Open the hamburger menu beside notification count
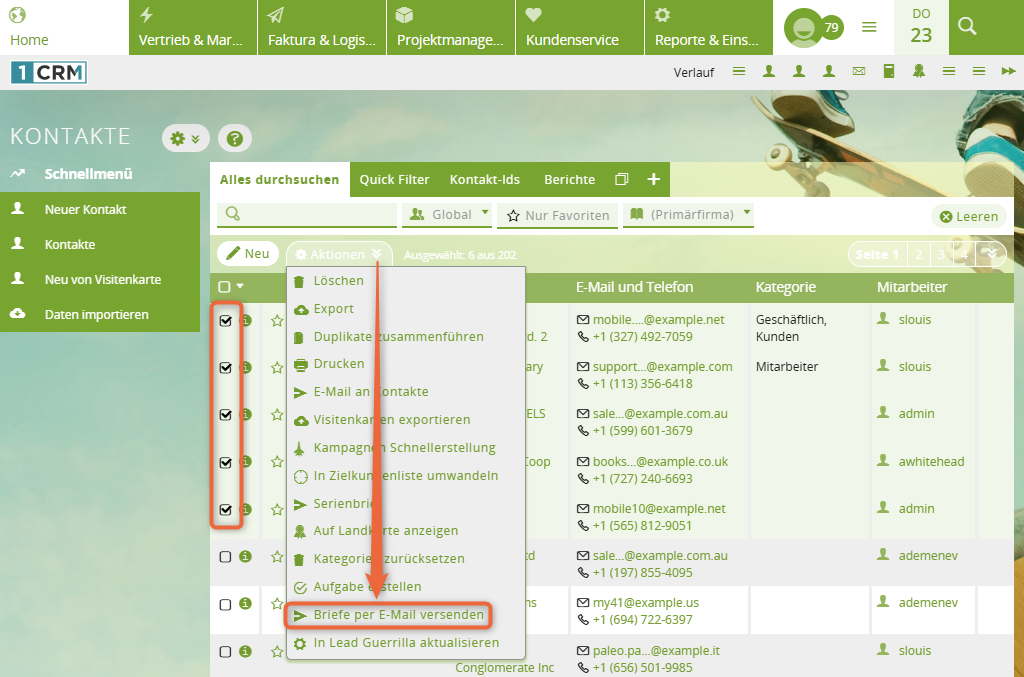The width and height of the screenshot is (1024, 677). coord(869,27)
